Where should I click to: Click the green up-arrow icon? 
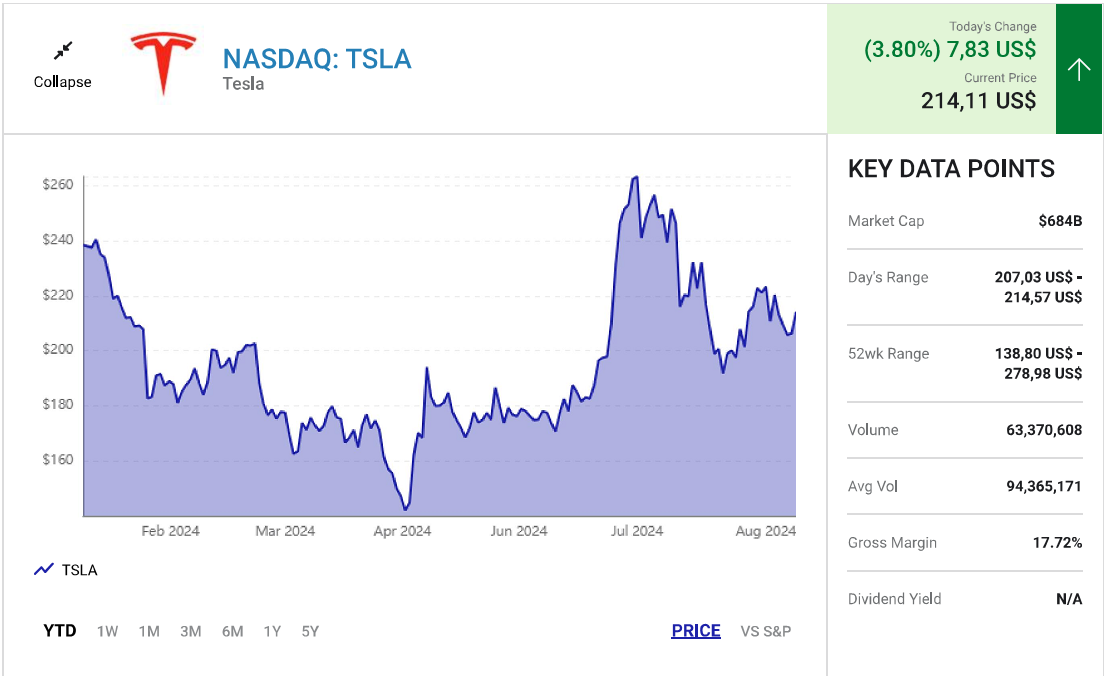click(x=1078, y=69)
